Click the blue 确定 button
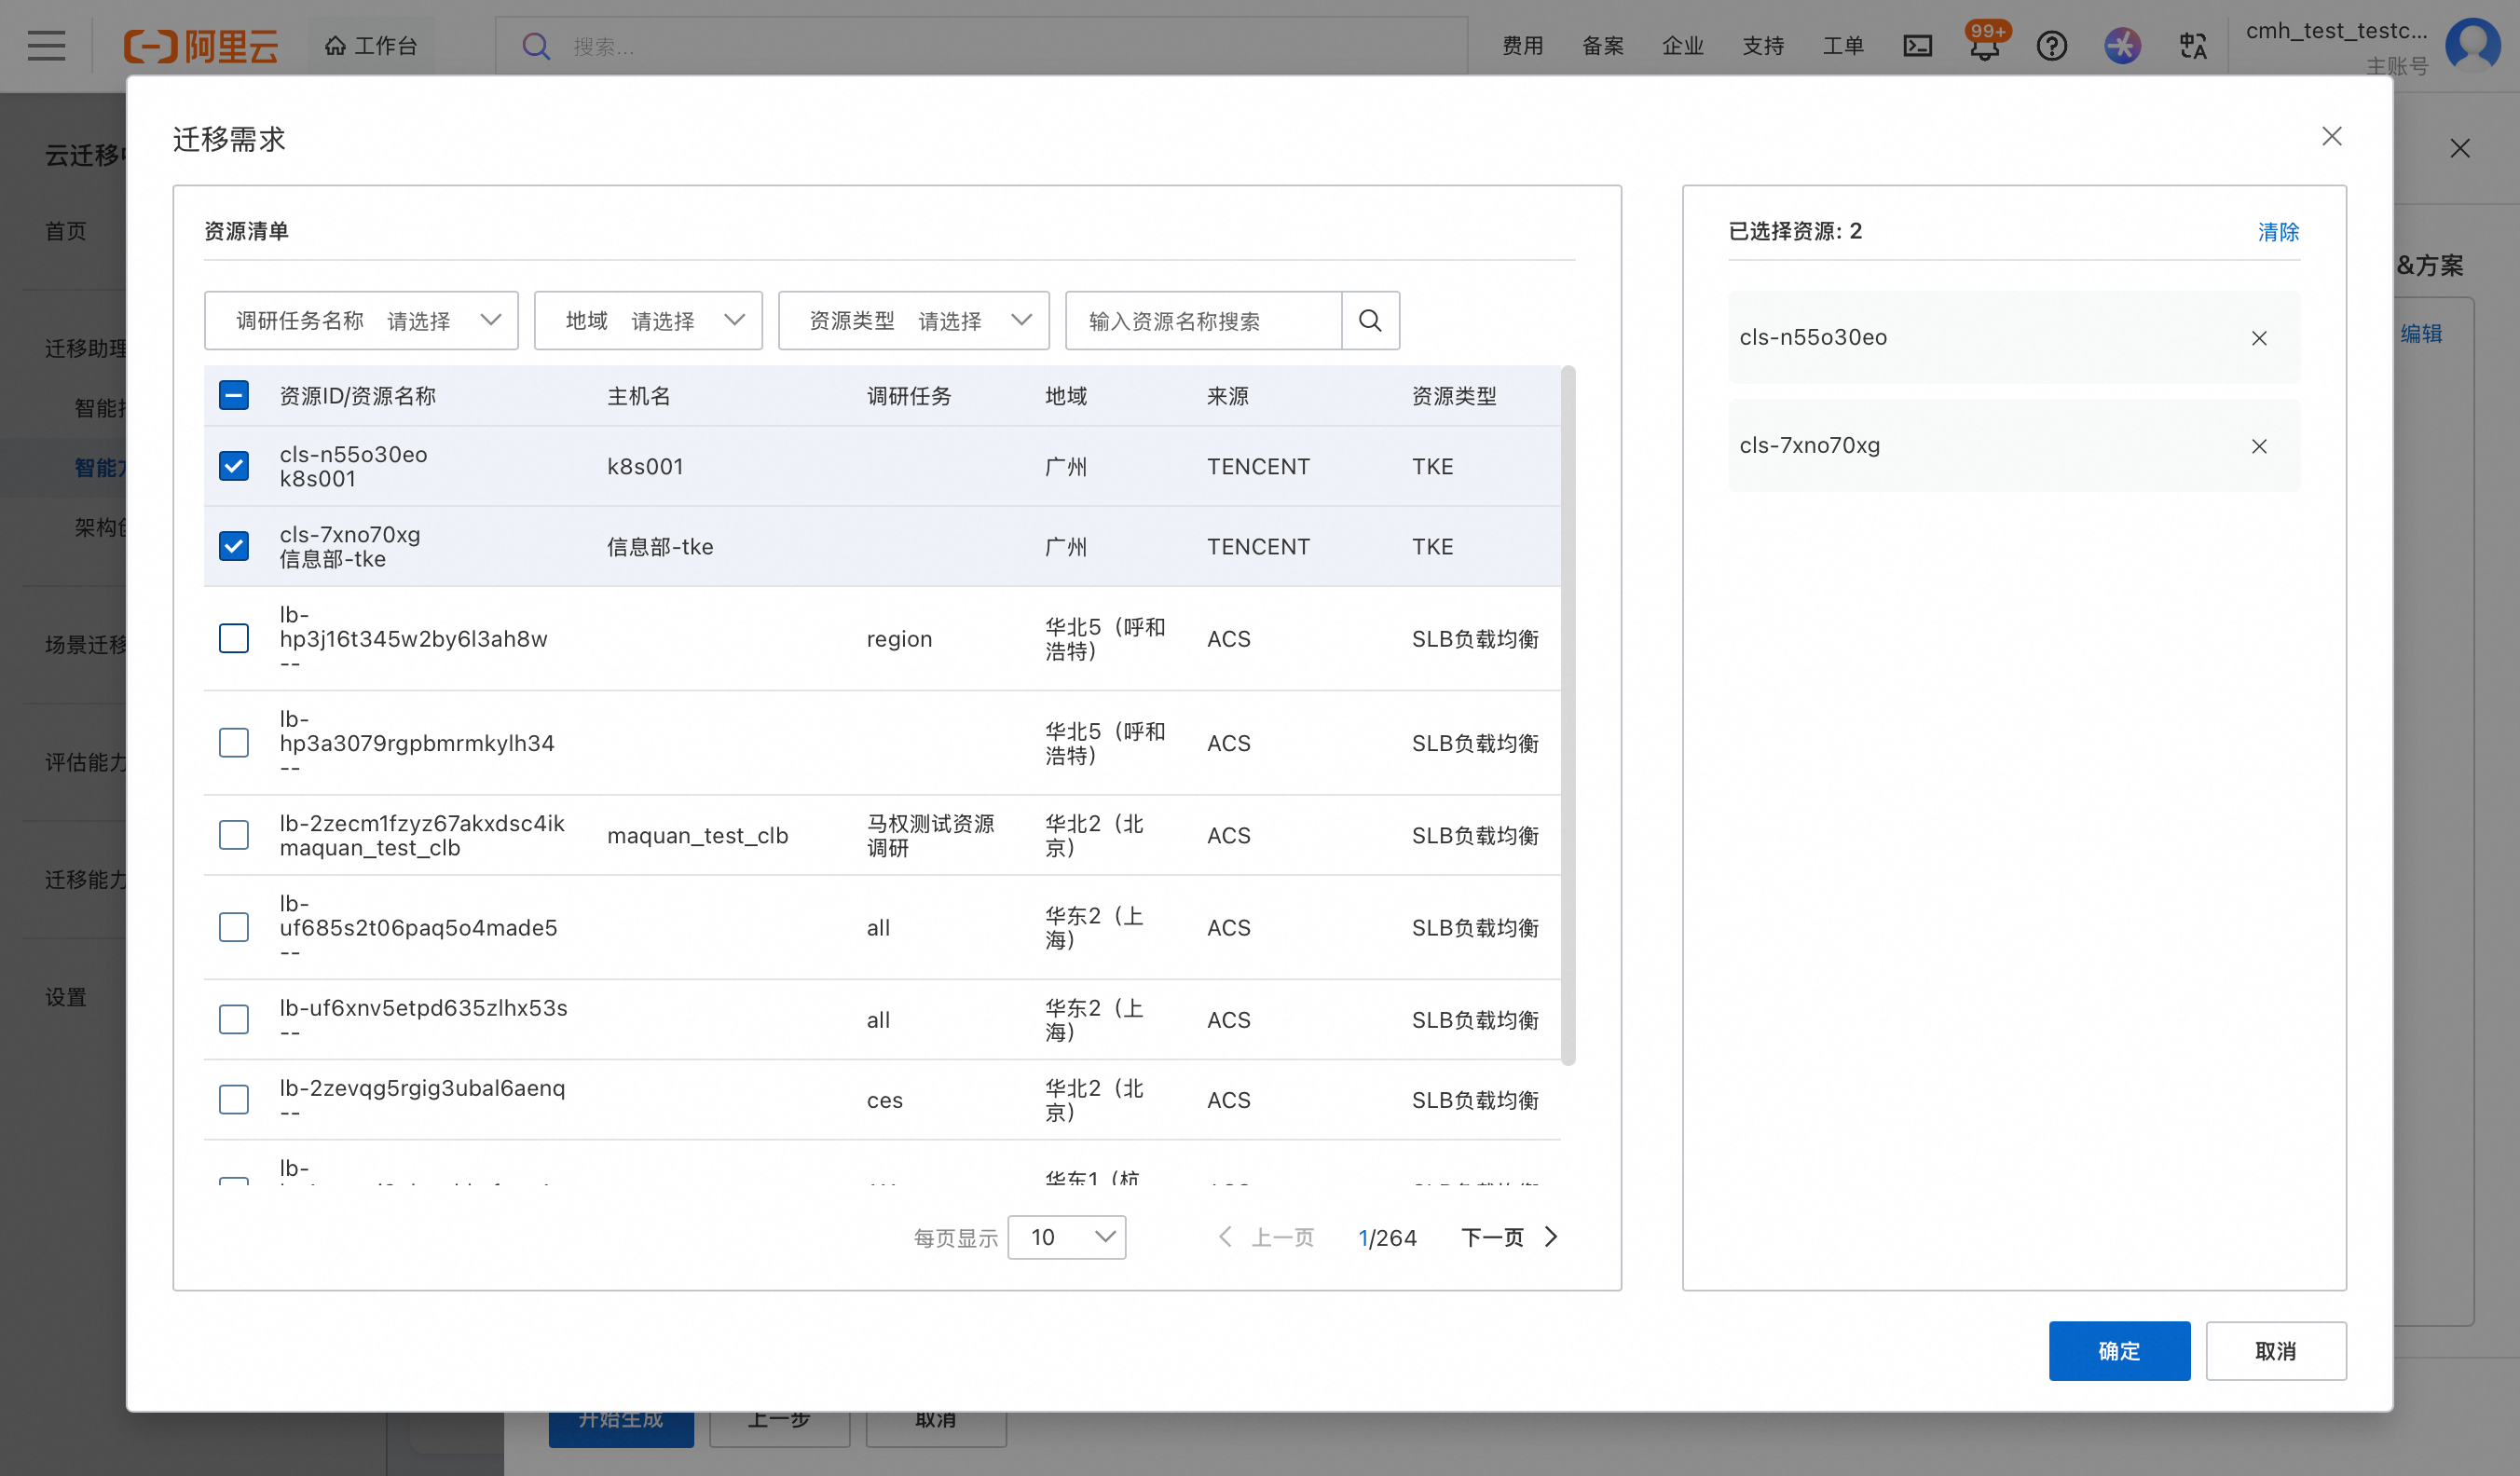Screen dimensions: 2520x1476 click(2118, 1350)
